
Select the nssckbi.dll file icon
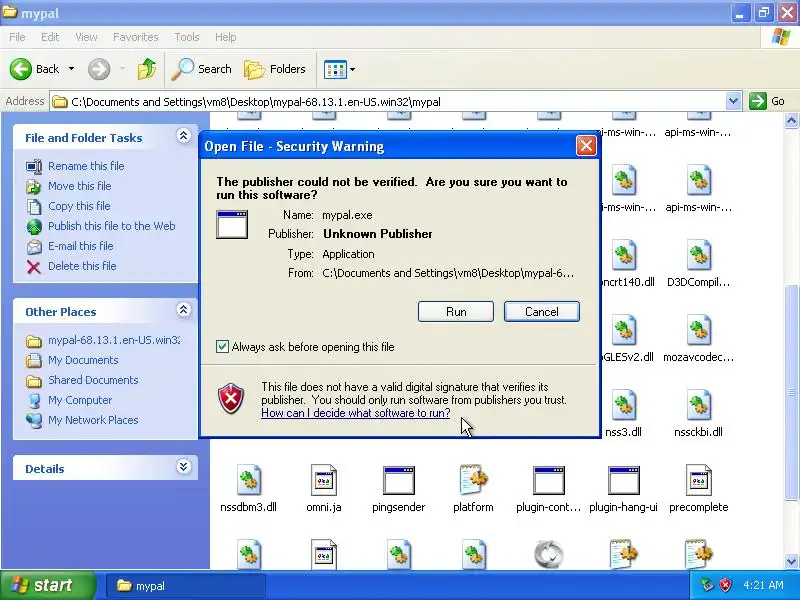[x=698, y=405]
